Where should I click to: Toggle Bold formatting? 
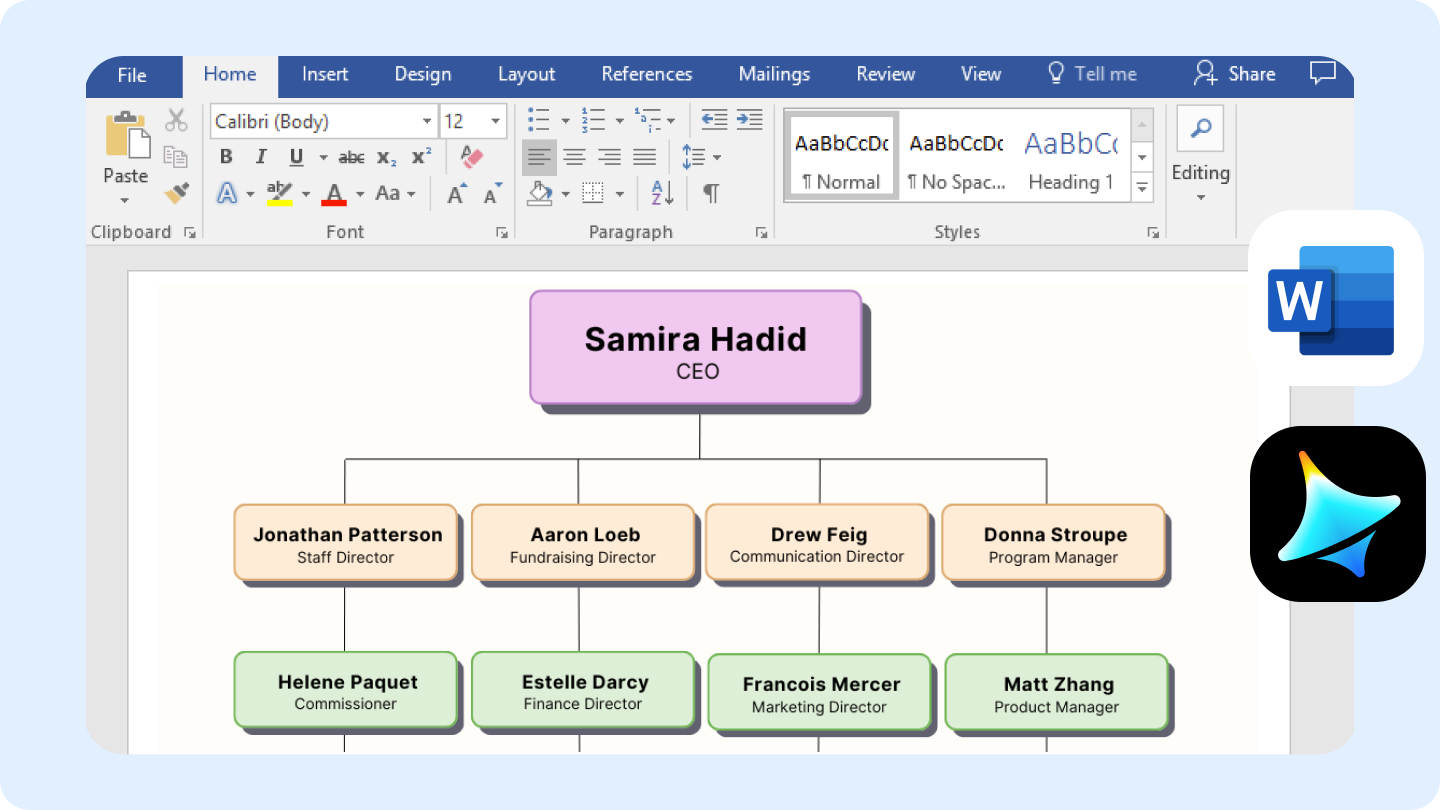225,156
